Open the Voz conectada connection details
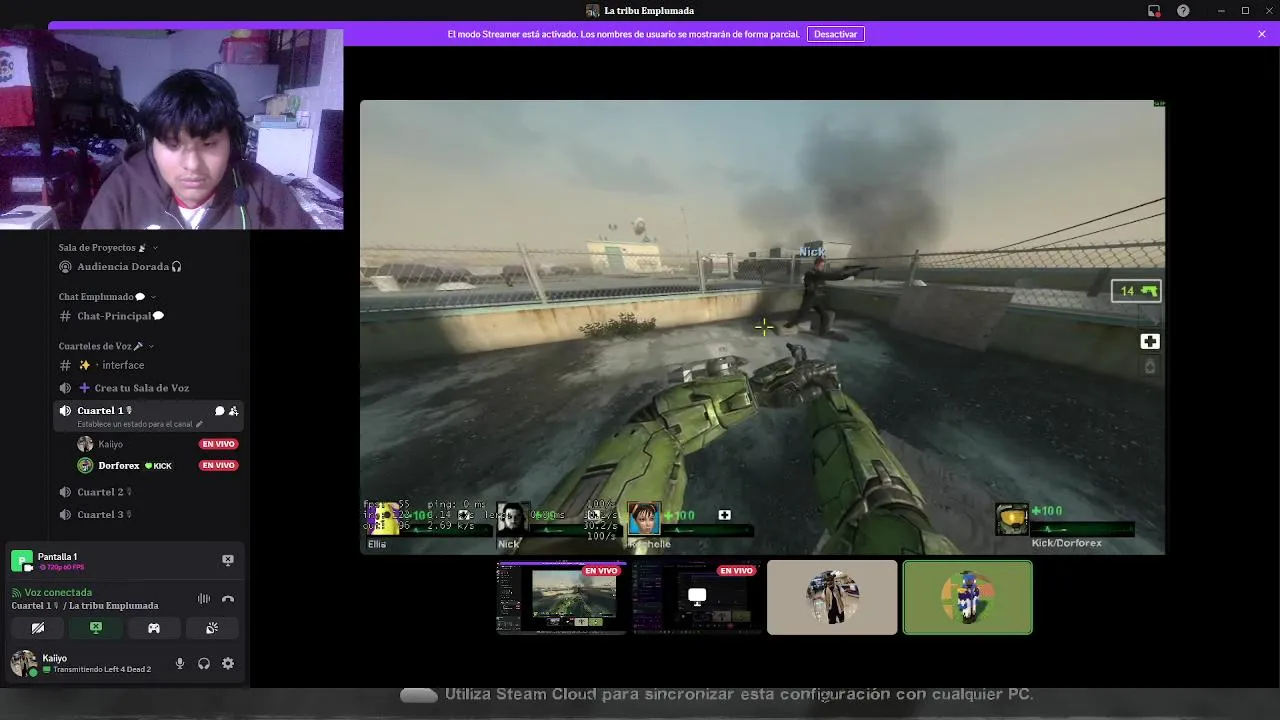Viewport: 1280px width, 720px height. (x=58, y=593)
